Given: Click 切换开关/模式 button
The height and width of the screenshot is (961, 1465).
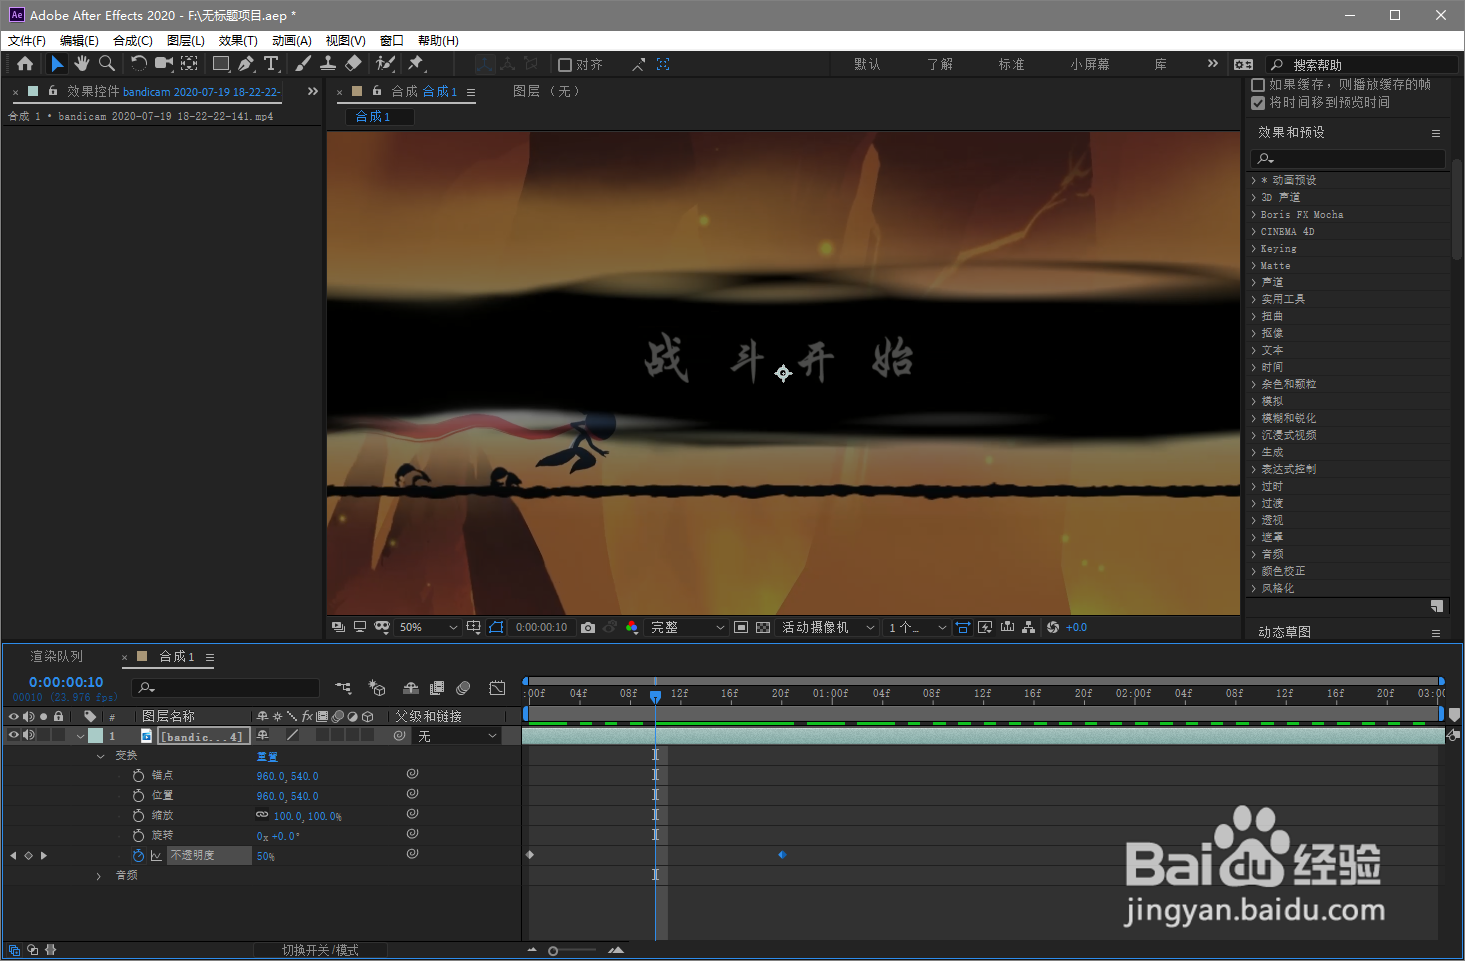Looking at the screenshot, I should pos(320,950).
